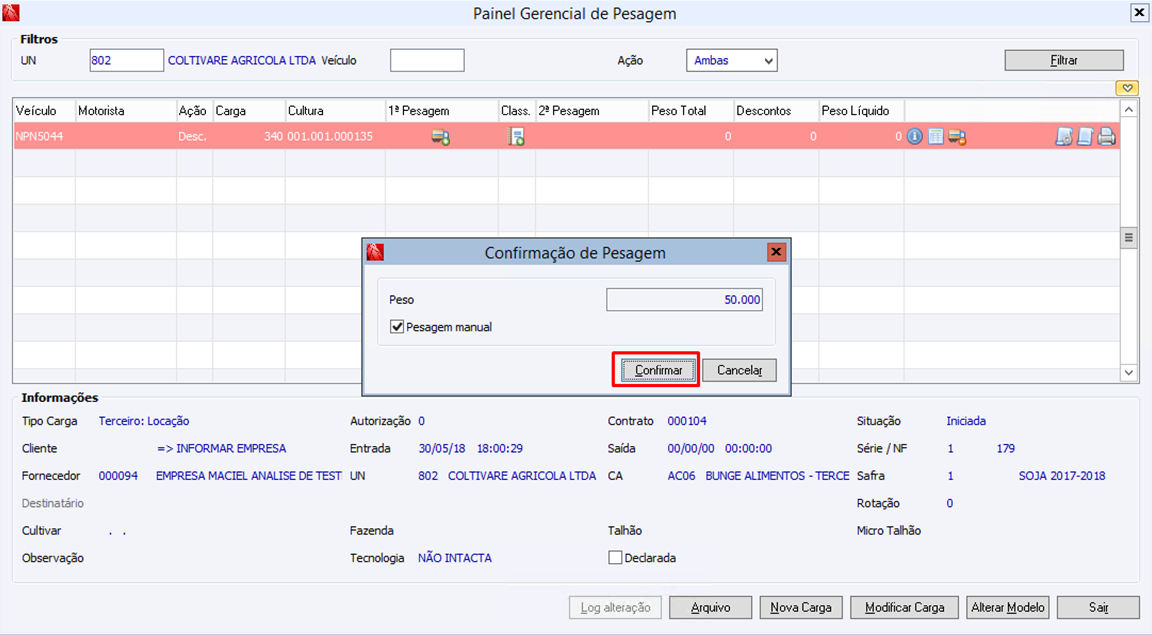Click the 2ª Pesagem column header
This screenshot has width=1152, height=635.
click(591, 111)
